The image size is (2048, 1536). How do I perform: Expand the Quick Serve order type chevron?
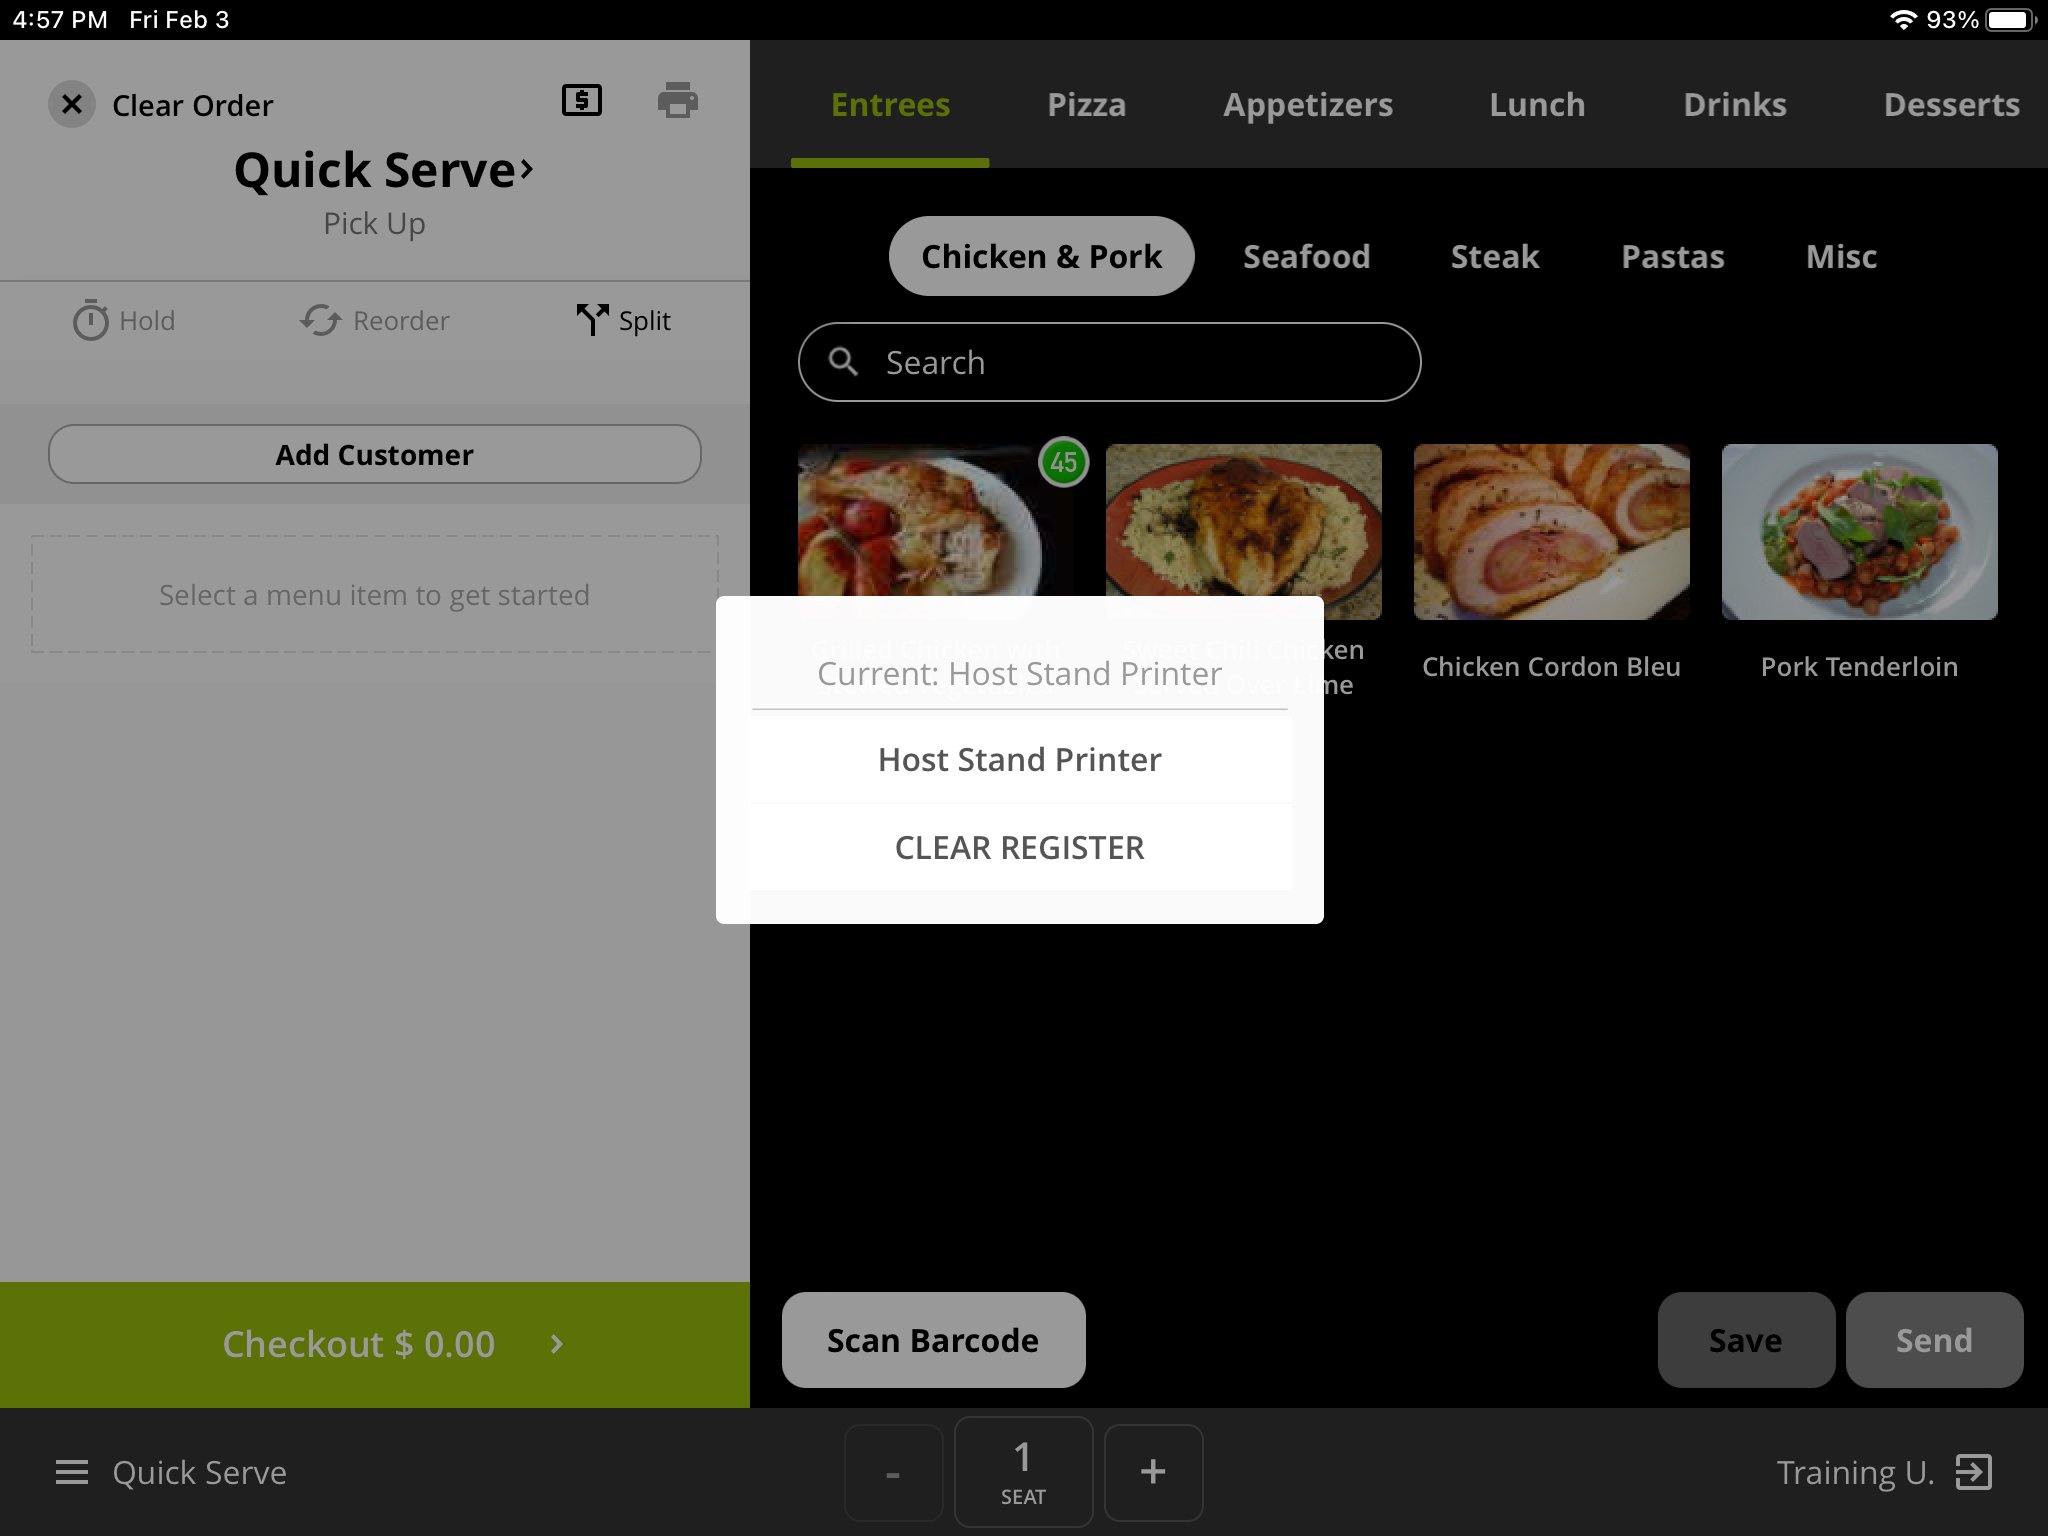point(527,169)
